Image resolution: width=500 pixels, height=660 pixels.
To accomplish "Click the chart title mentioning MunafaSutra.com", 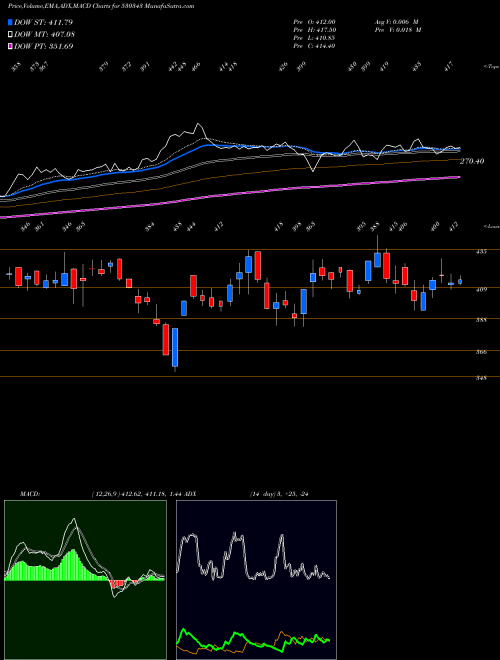I will tap(101, 6).
